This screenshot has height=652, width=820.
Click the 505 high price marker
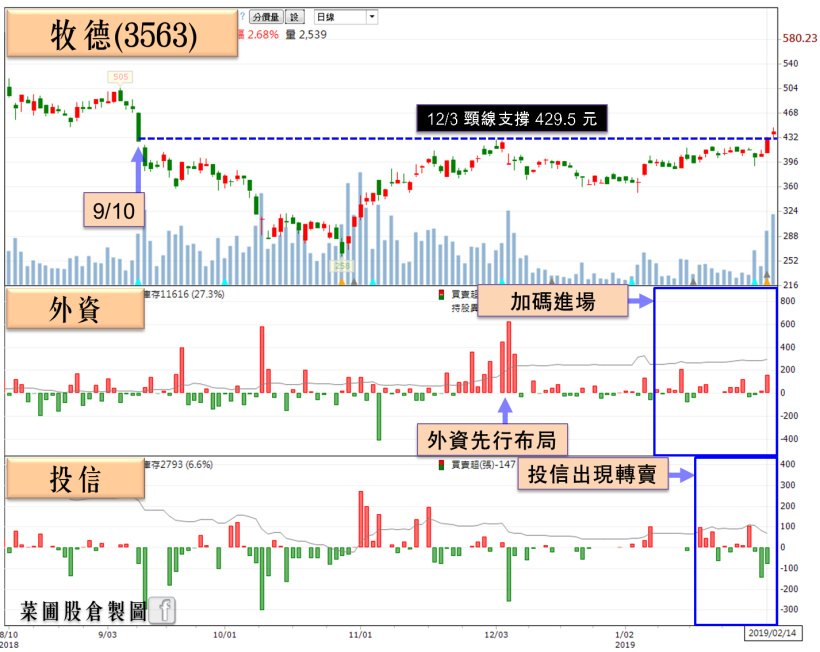coord(120,77)
